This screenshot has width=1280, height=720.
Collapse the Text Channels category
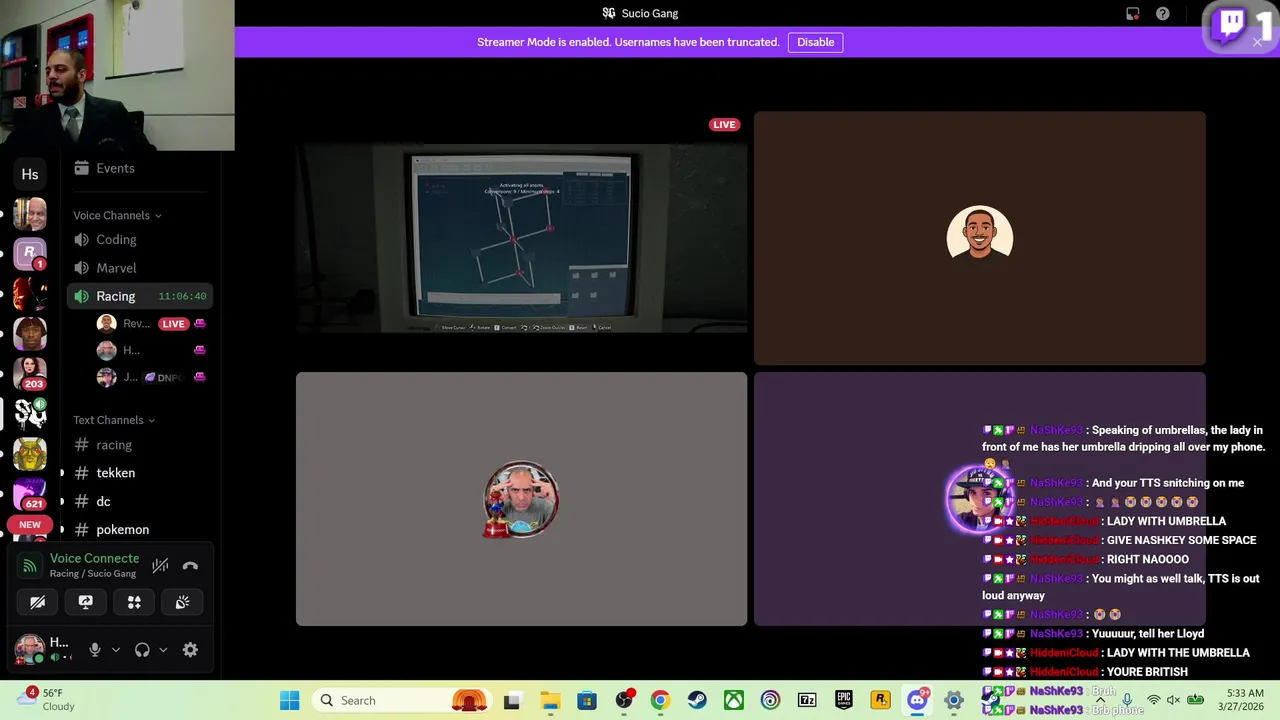coord(114,420)
